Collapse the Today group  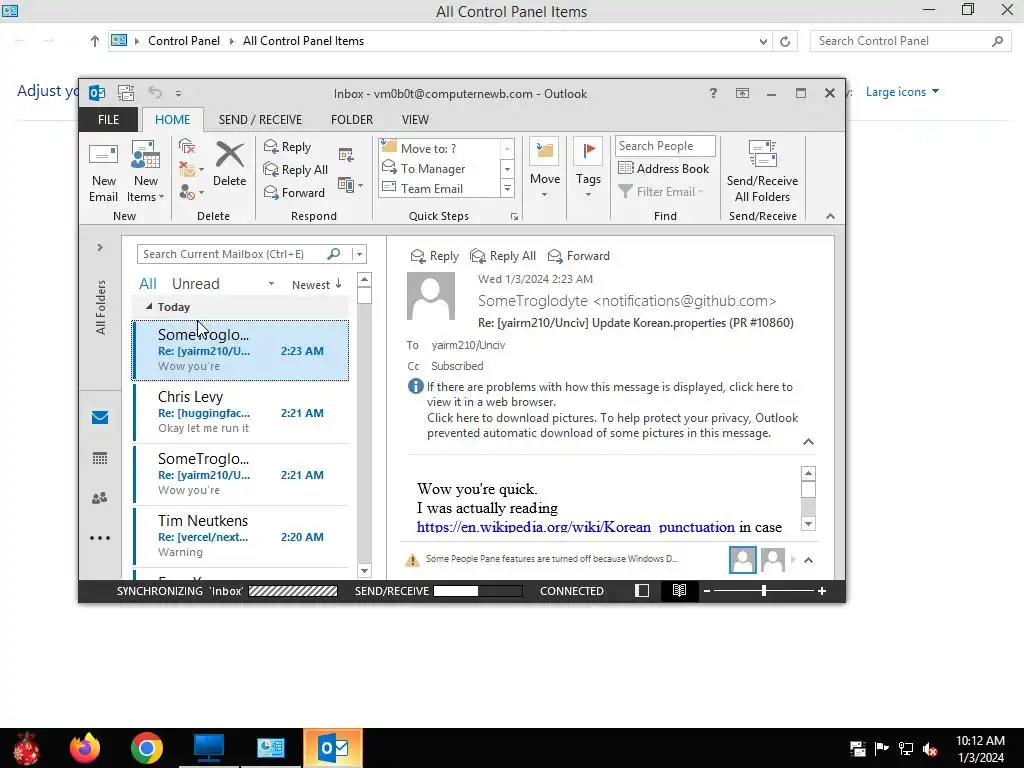click(149, 306)
